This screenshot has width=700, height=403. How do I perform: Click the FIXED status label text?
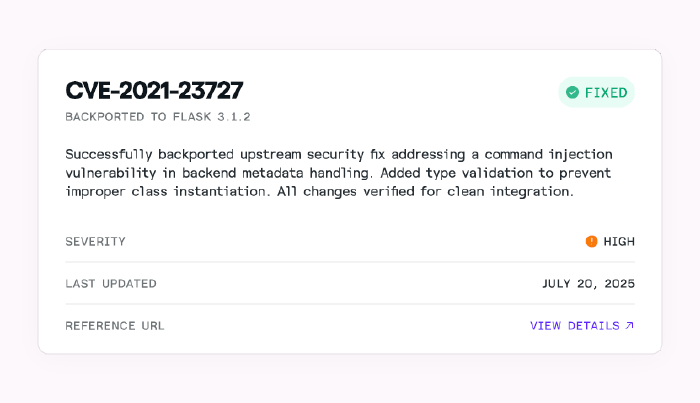pyautogui.click(x=606, y=93)
